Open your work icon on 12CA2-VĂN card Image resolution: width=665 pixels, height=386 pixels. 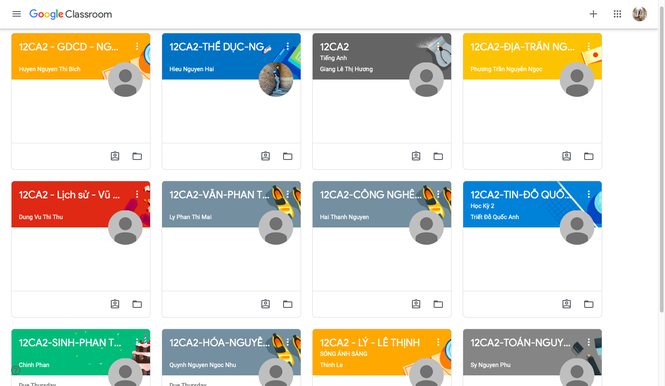click(265, 304)
